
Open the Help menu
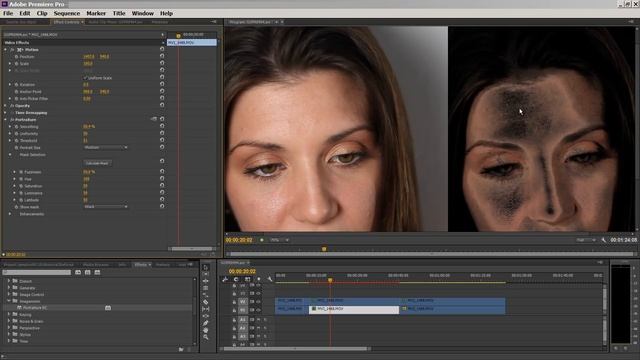tap(166, 13)
